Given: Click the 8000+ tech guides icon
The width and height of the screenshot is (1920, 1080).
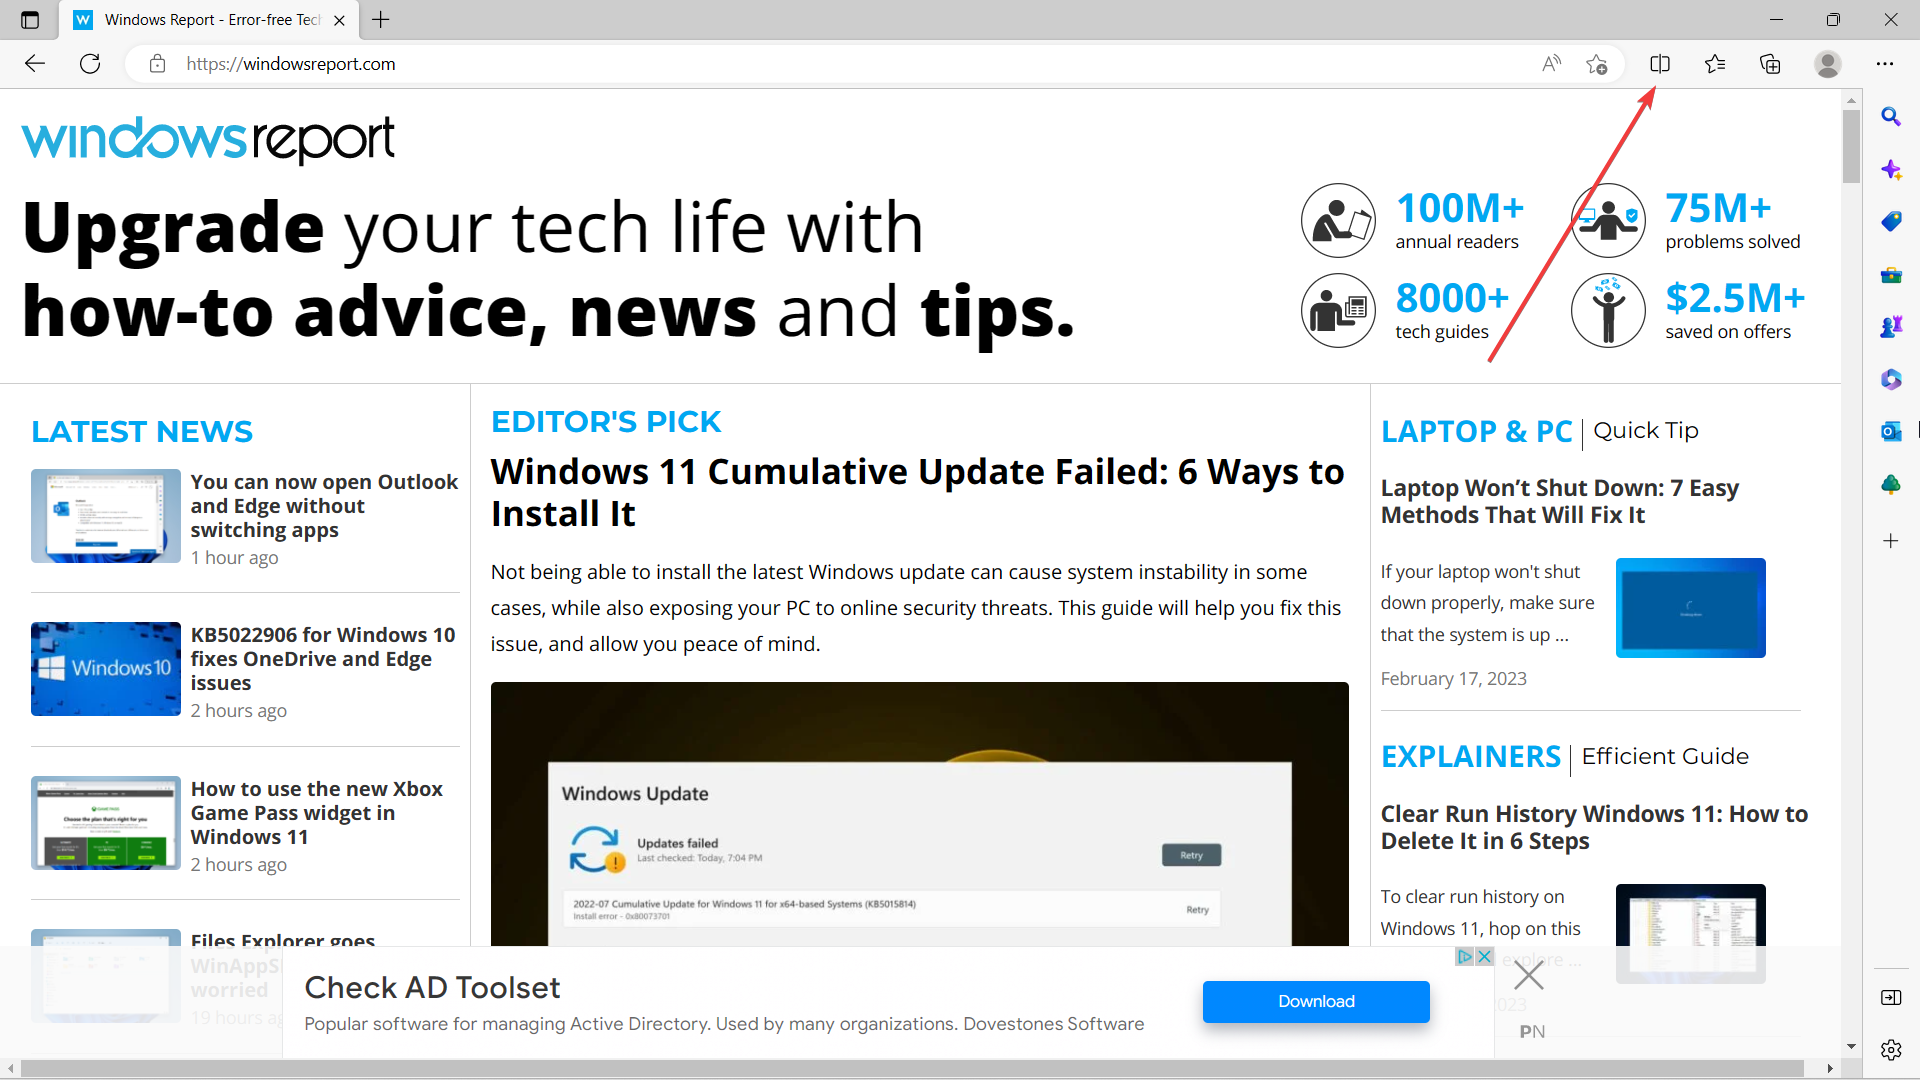Looking at the screenshot, I should 1338,311.
